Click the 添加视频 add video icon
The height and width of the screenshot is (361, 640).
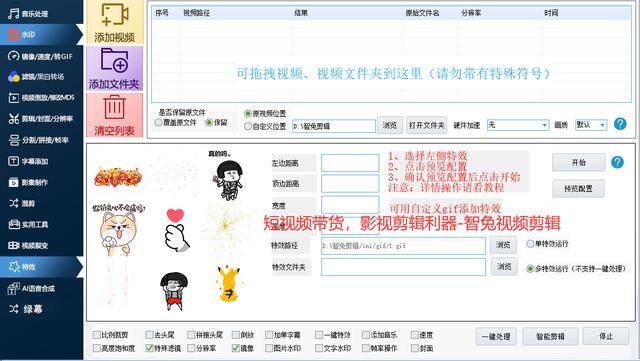115,22
